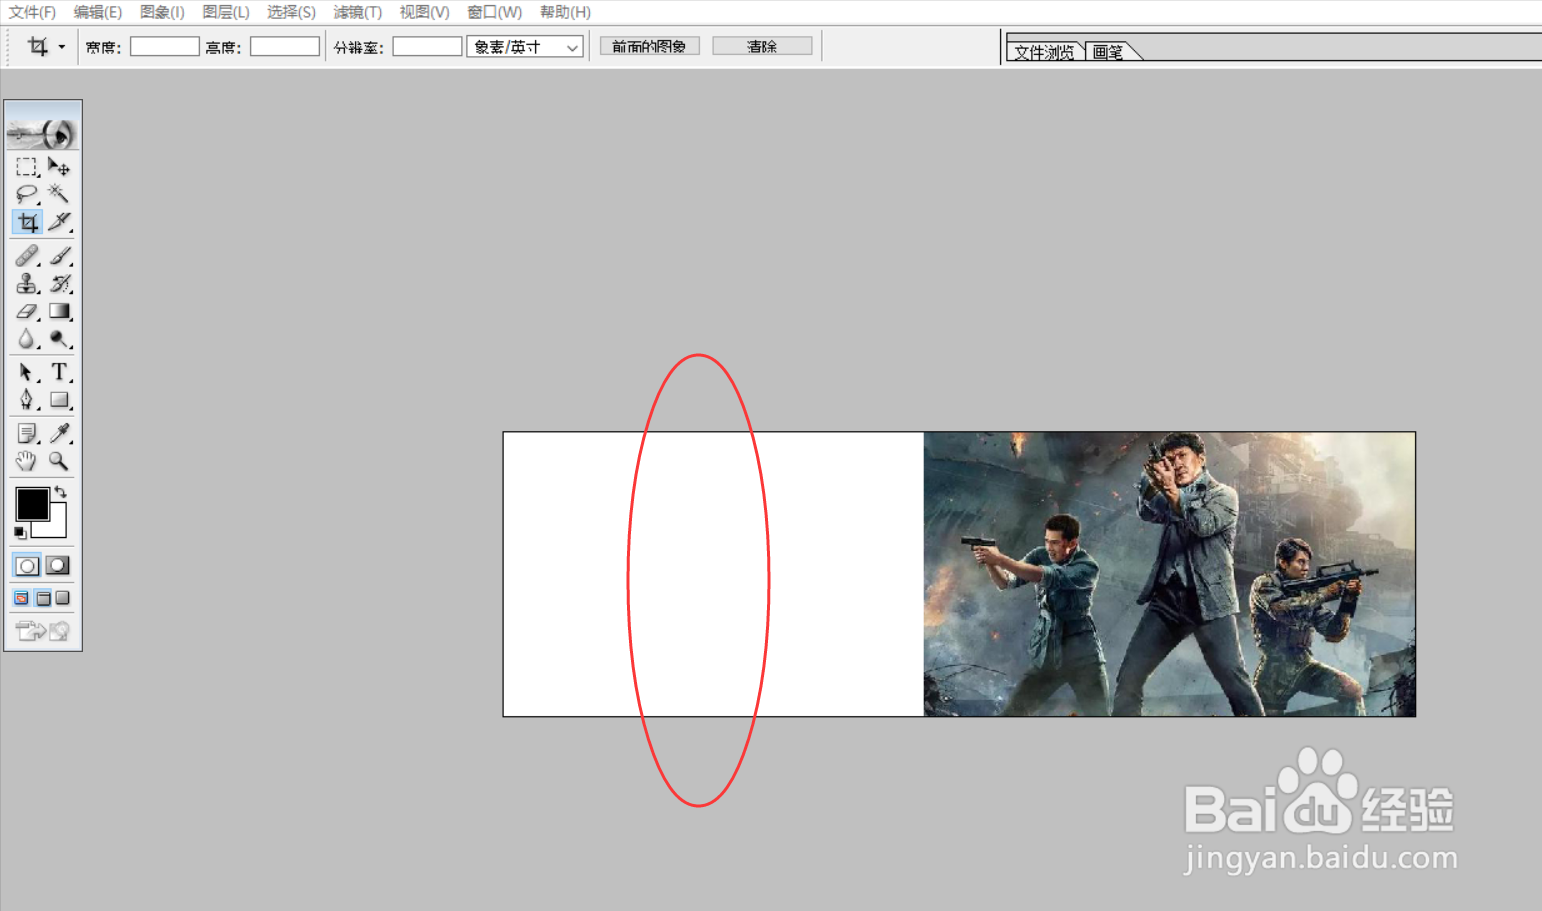Select the Lasso tool

pos(27,194)
